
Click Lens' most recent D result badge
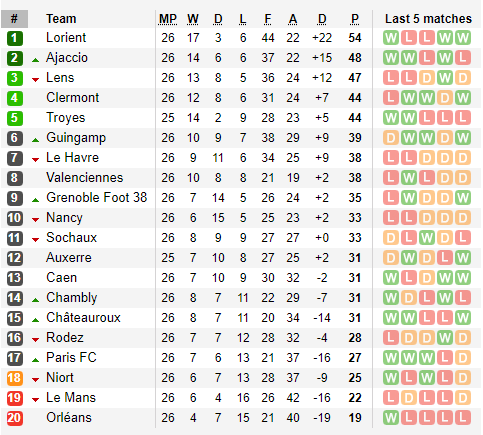pyautogui.click(x=463, y=78)
